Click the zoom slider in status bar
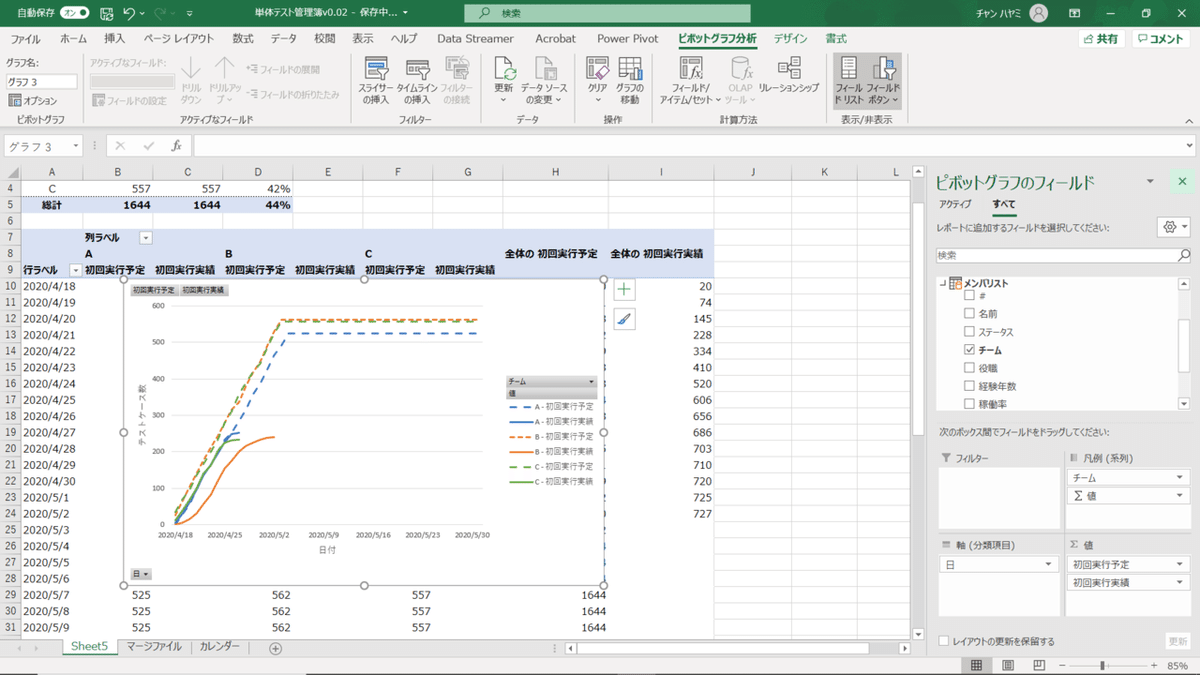 [1104, 665]
